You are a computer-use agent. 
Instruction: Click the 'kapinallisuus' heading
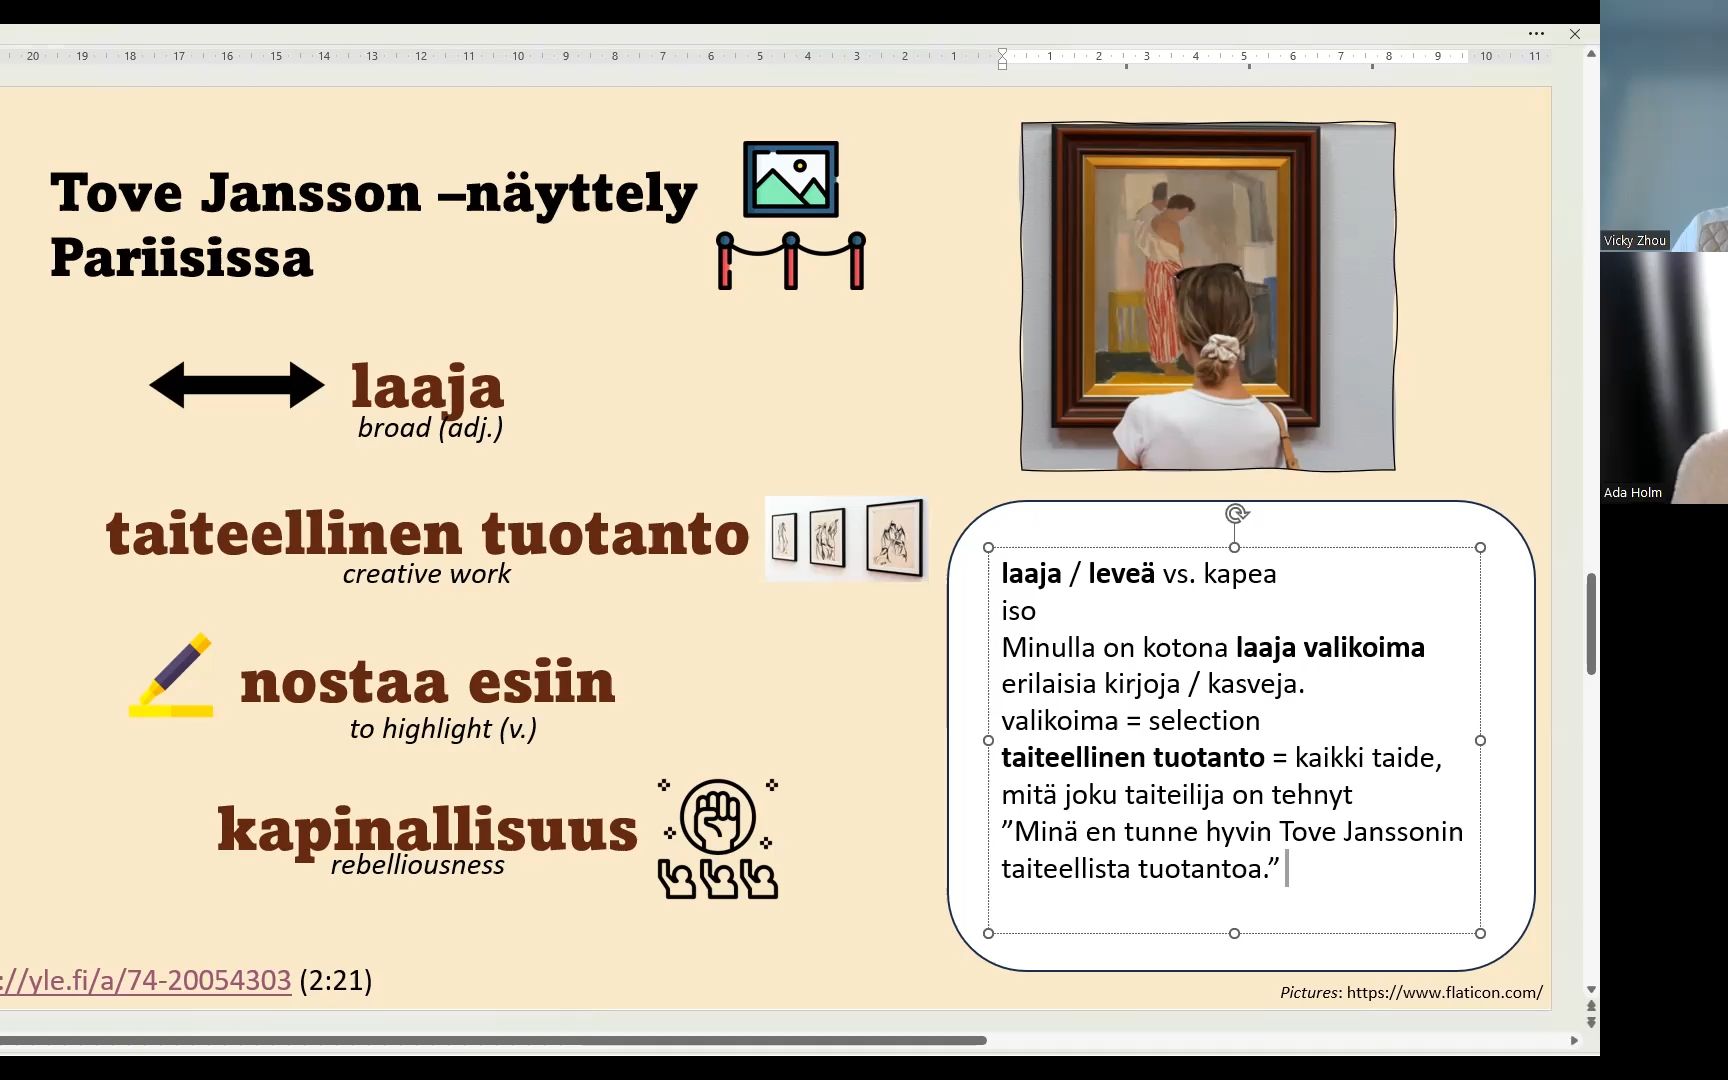(x=427, y=830)
